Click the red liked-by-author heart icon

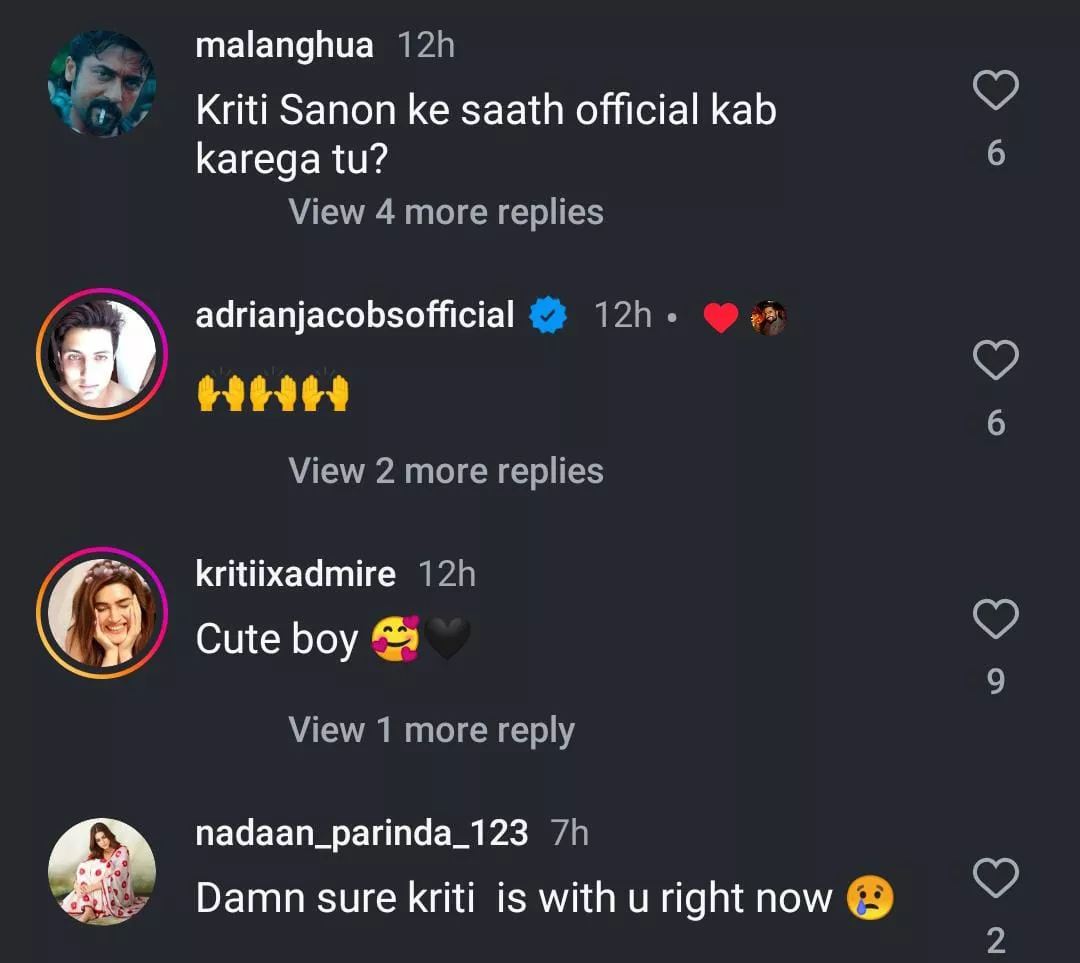(720, 318)
